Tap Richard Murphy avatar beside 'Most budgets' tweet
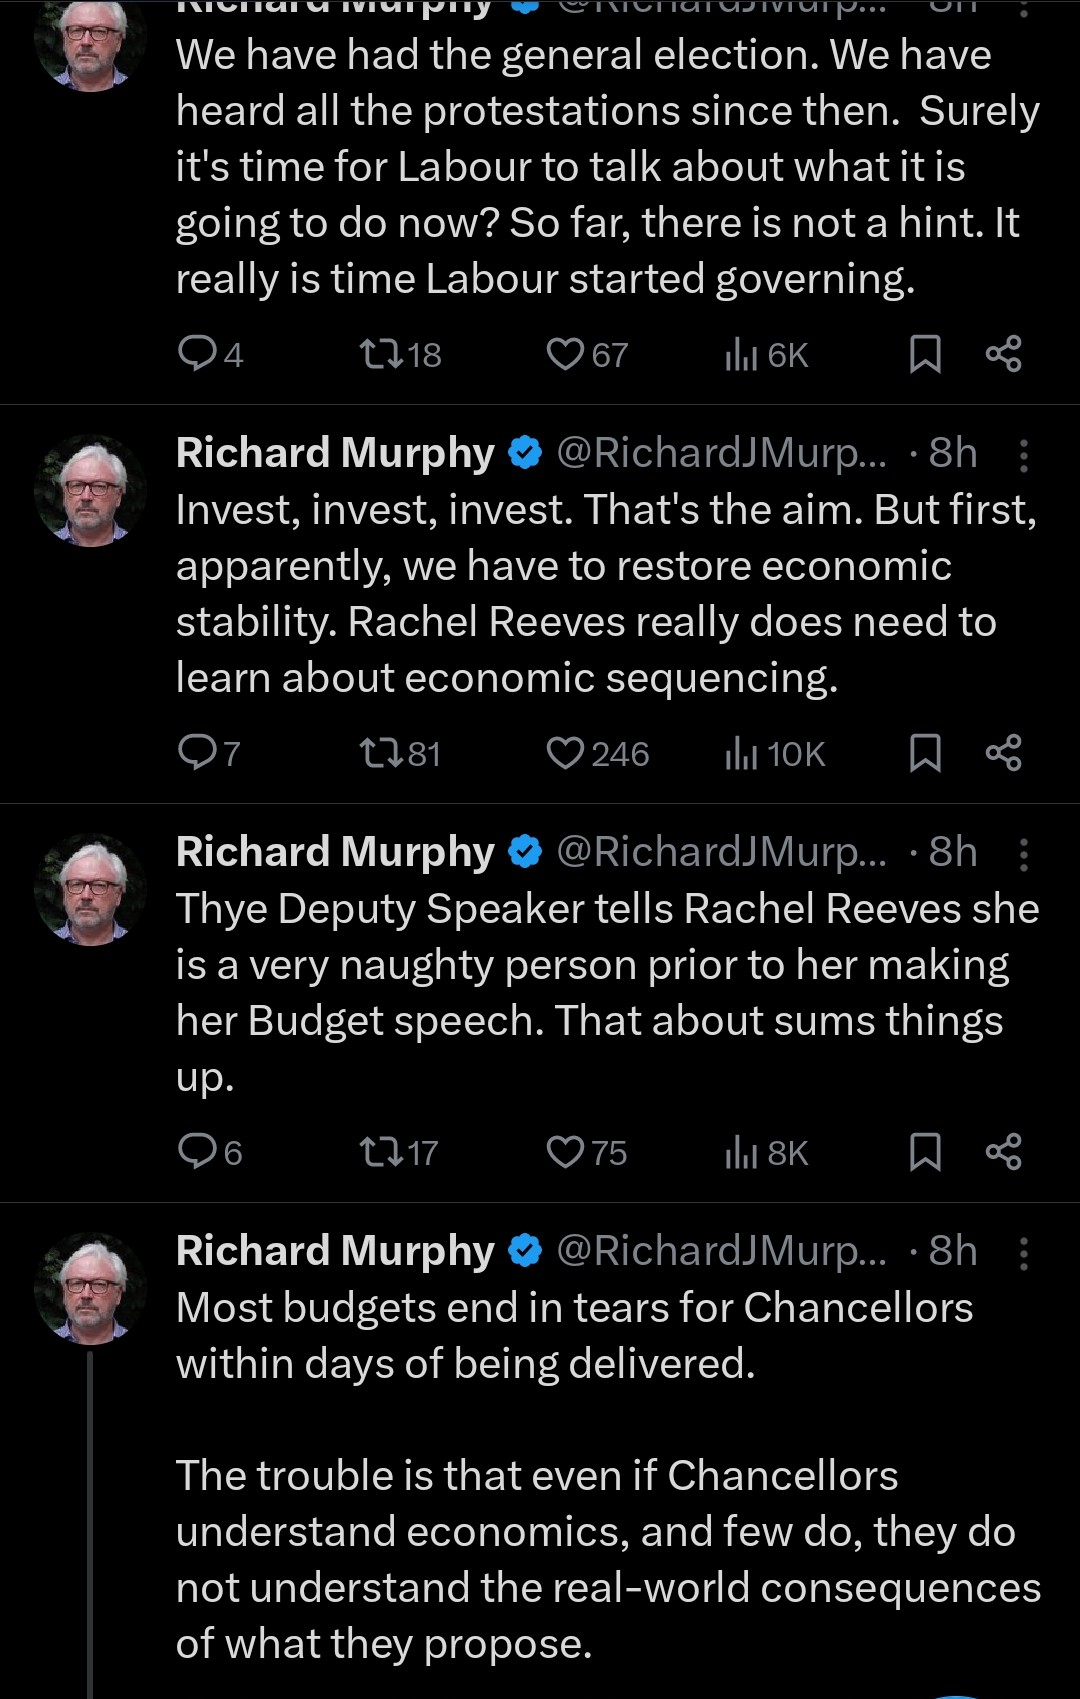 pos(90,1288)
